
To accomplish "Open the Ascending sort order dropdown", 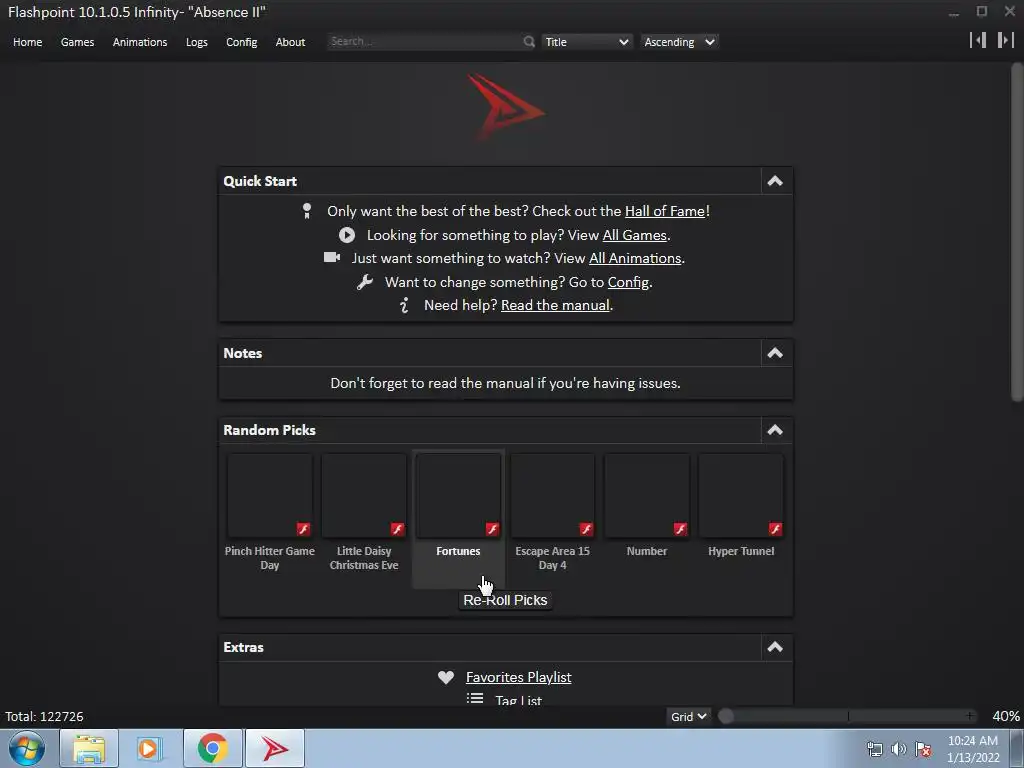I will (679, 42).
